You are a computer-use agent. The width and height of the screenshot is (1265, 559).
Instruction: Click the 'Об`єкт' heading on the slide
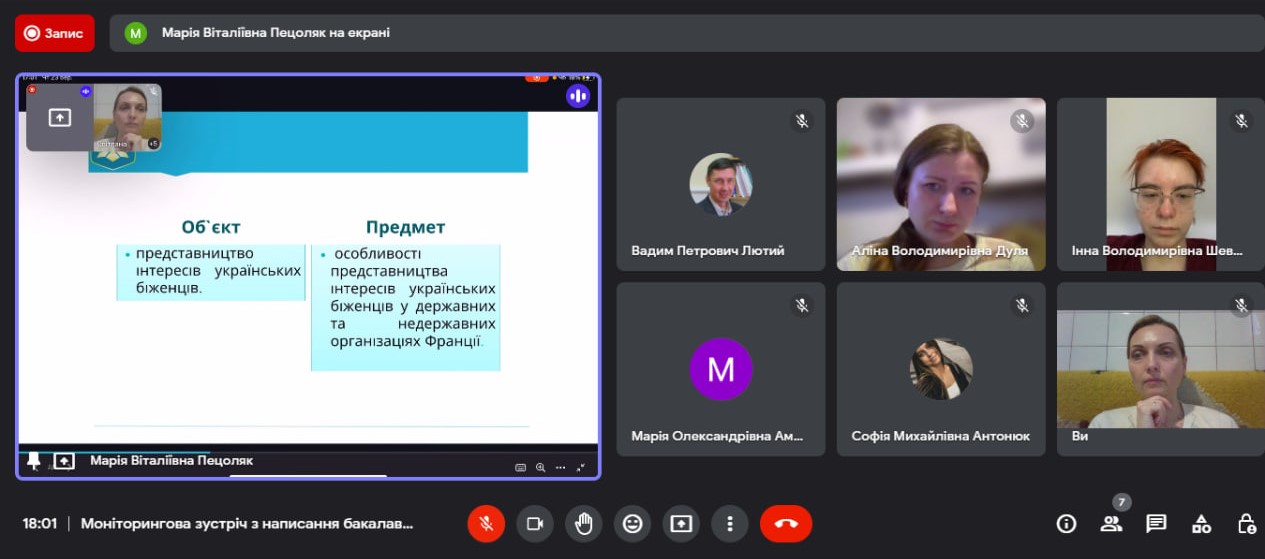(211, 227)
